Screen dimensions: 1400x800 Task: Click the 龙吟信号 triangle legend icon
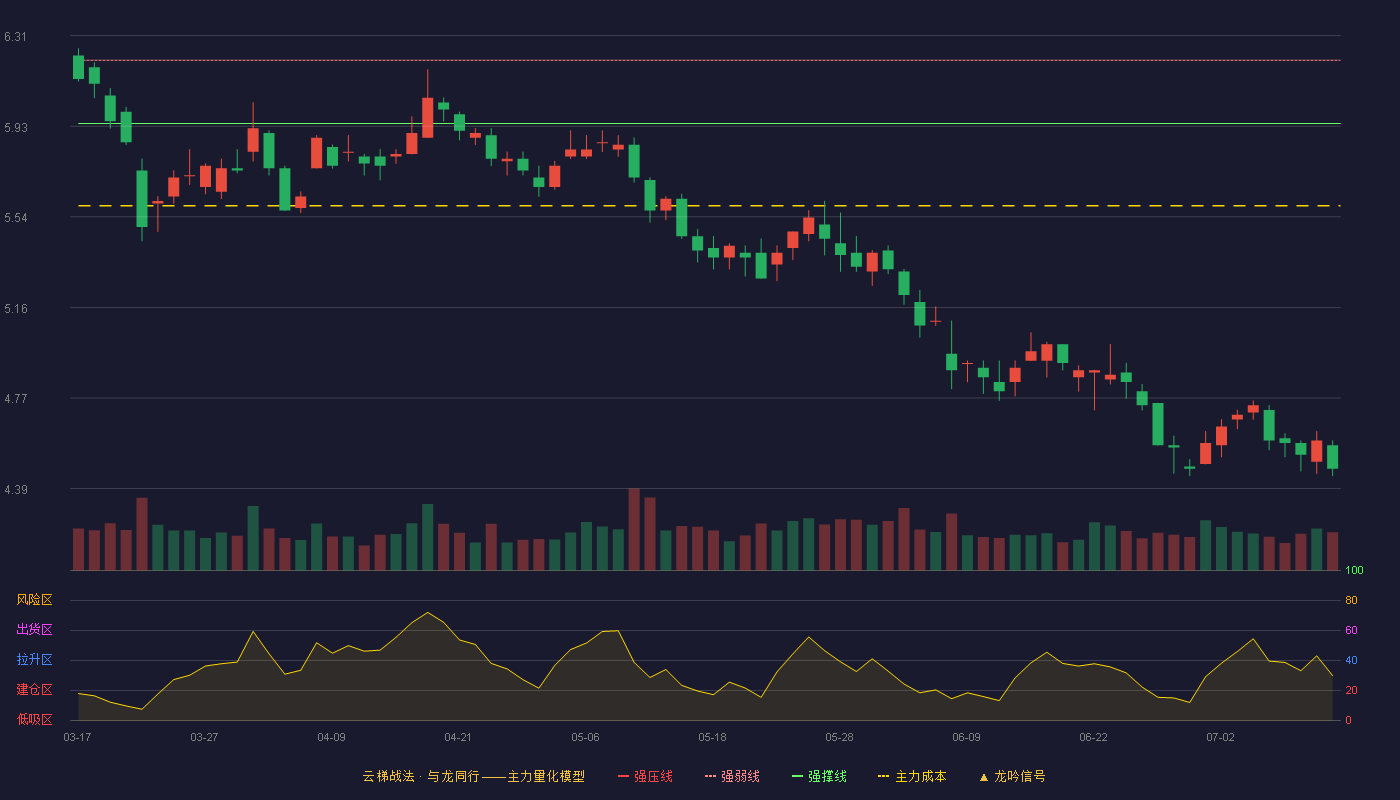click(983, 776)
